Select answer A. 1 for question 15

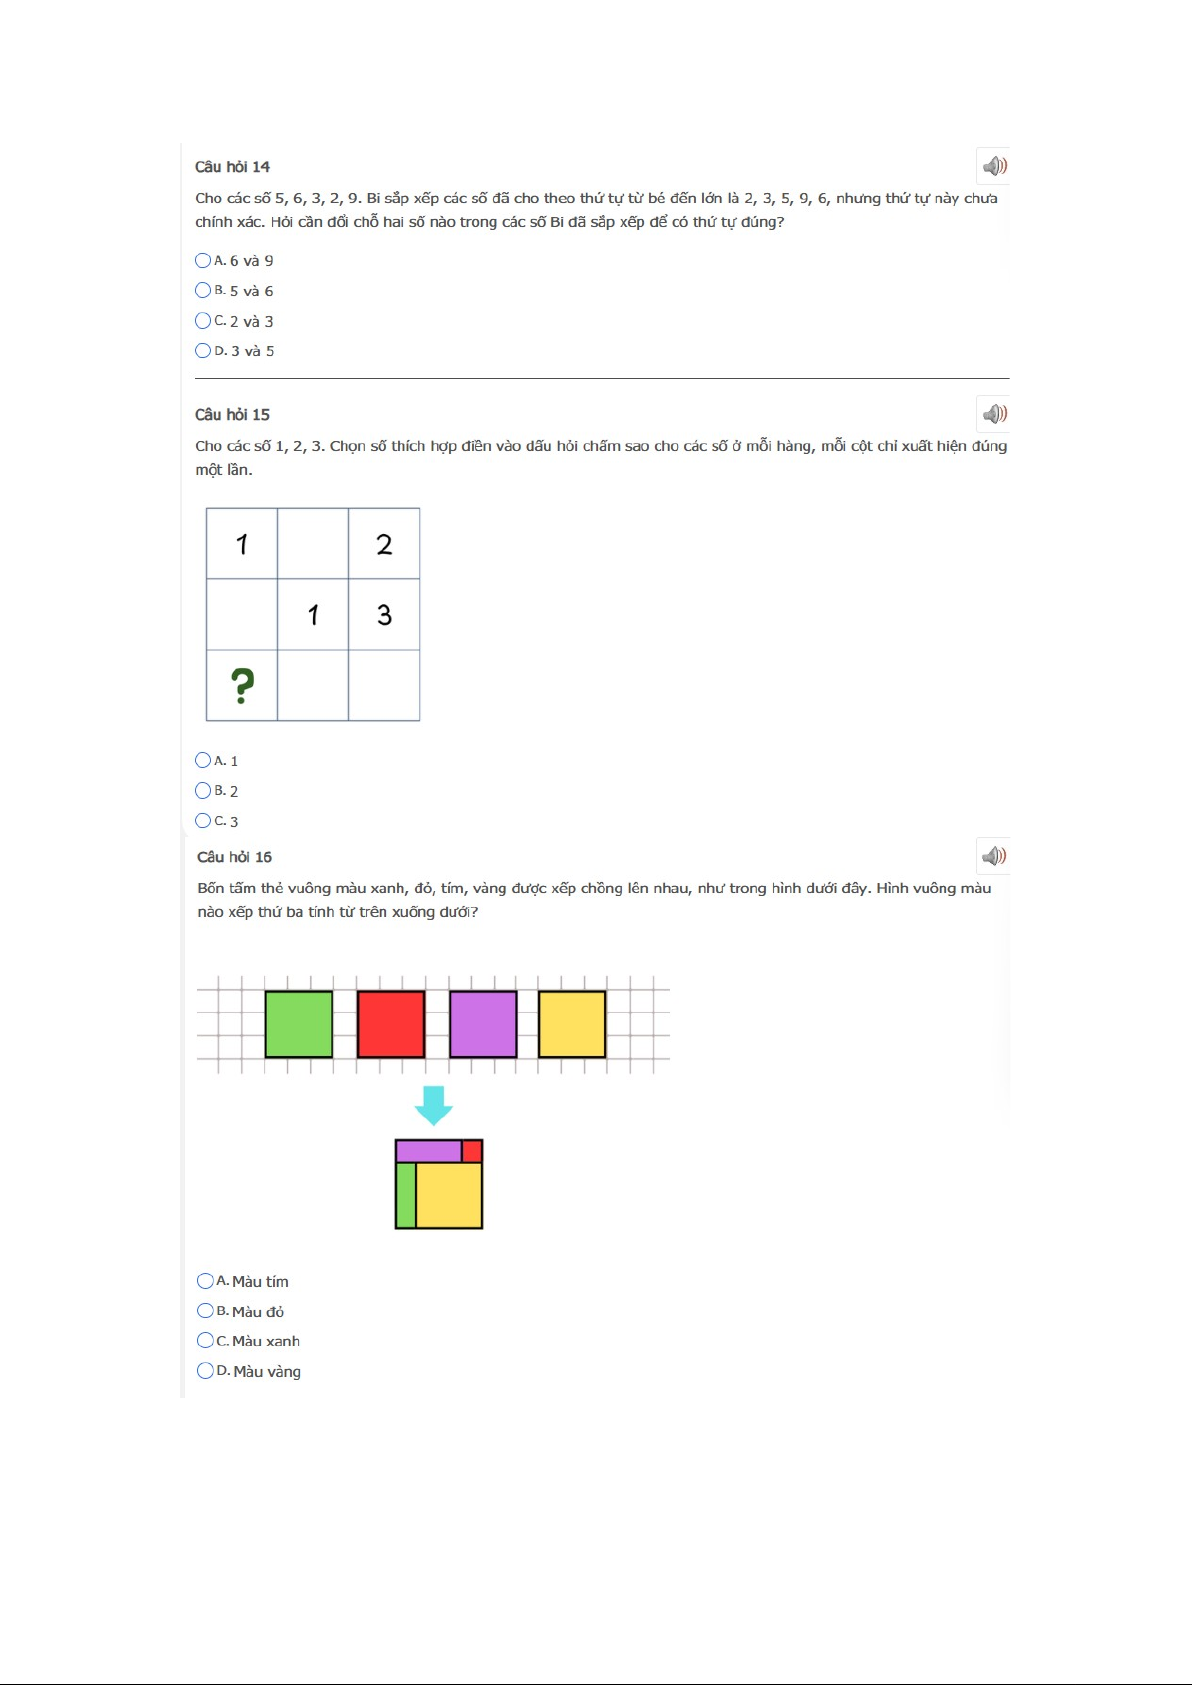[x=203, y=760]
